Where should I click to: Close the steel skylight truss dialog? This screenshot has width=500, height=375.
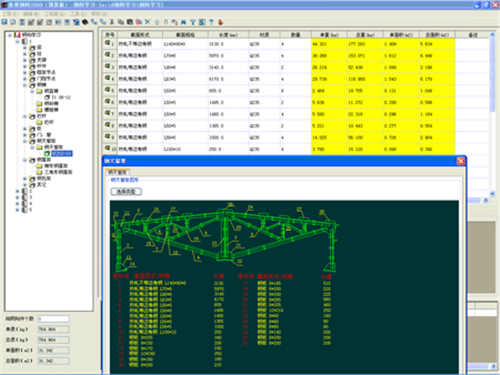(461, 161)
